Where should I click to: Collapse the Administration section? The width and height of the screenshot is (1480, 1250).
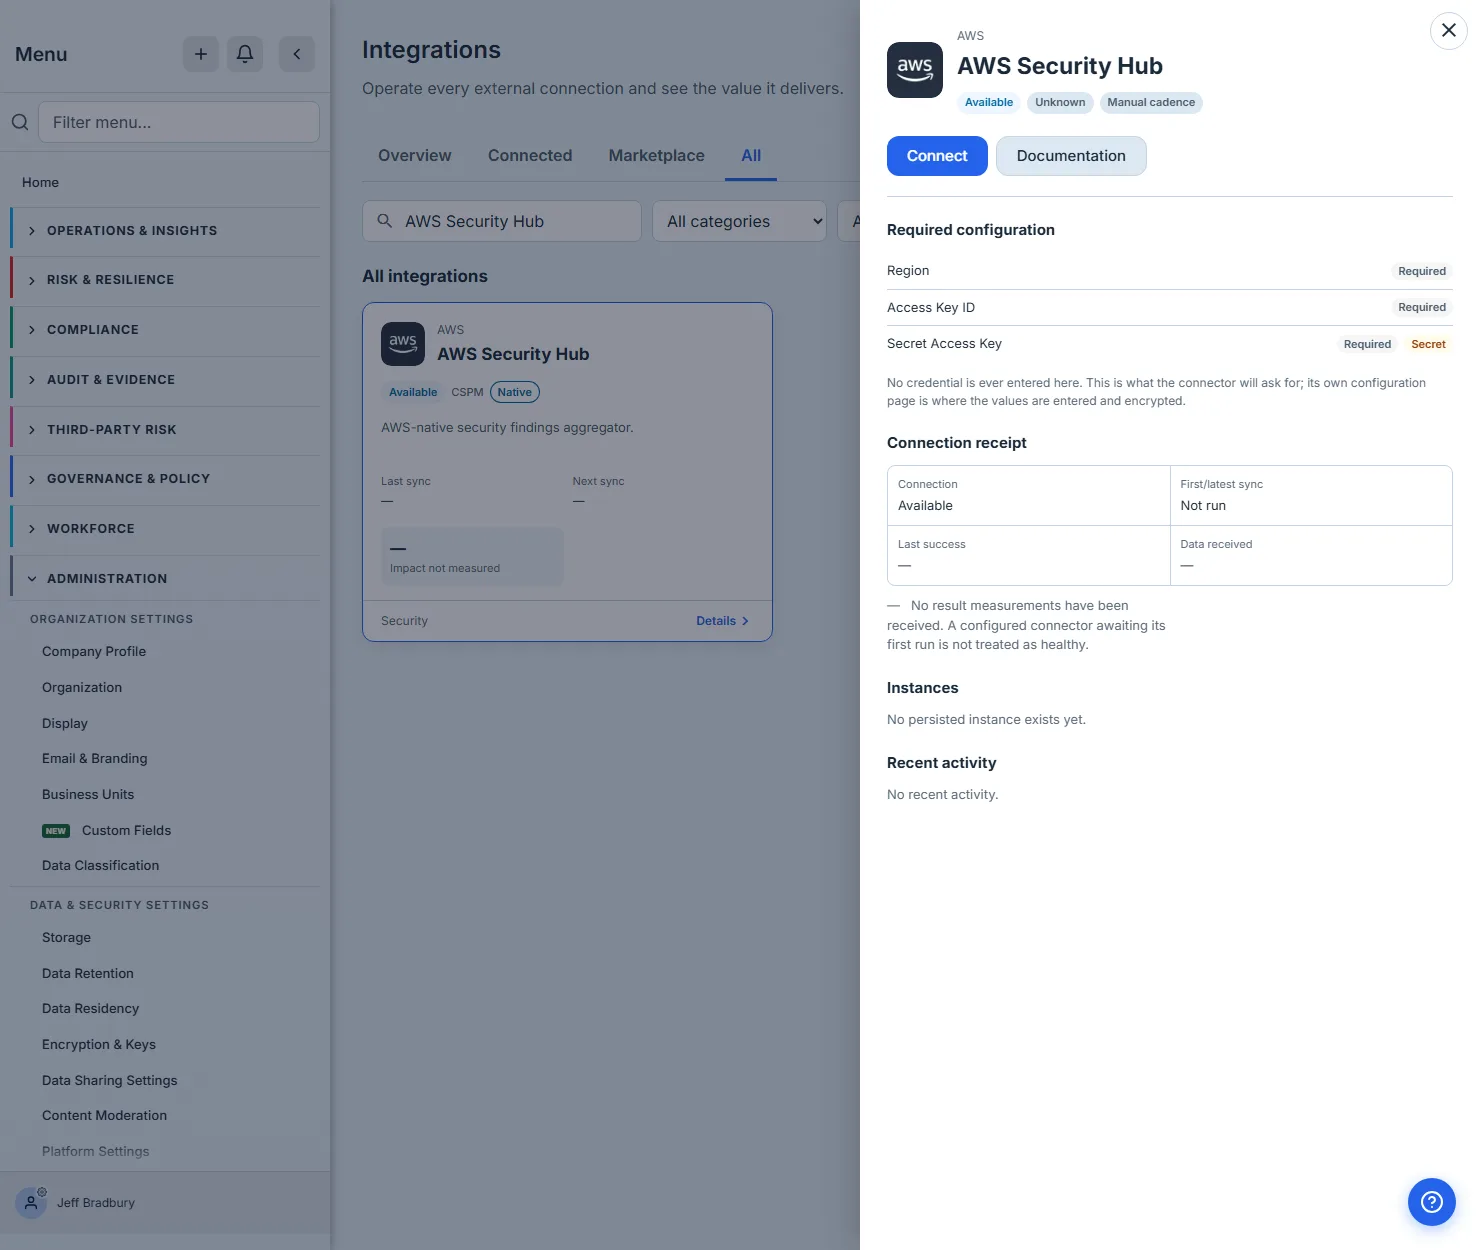coord(165,579)
